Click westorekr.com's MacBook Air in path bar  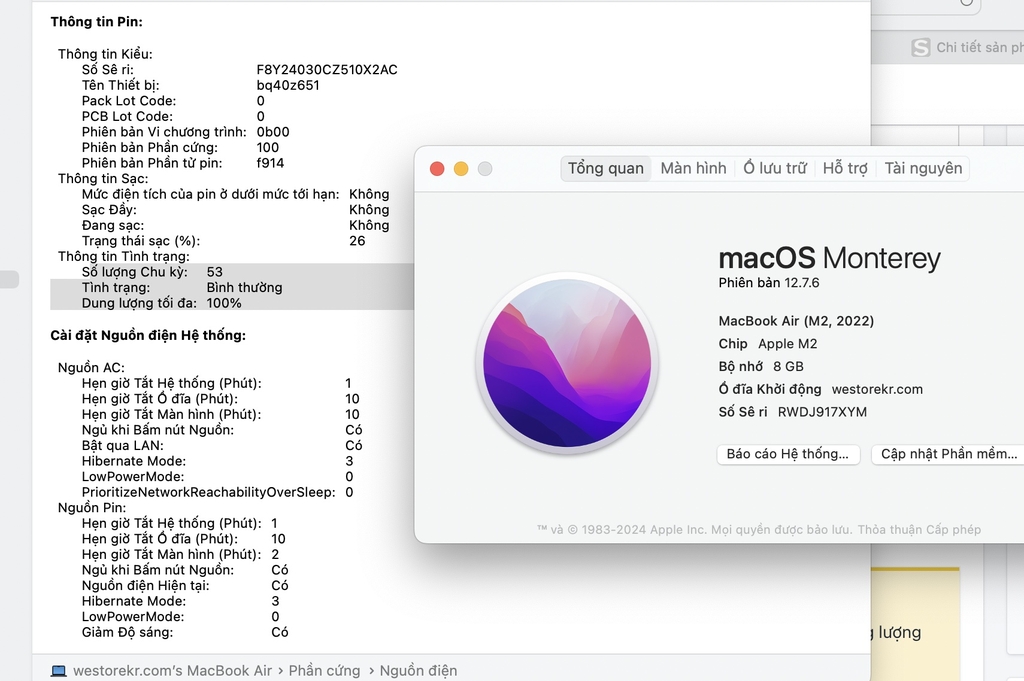tap(172, 671)
